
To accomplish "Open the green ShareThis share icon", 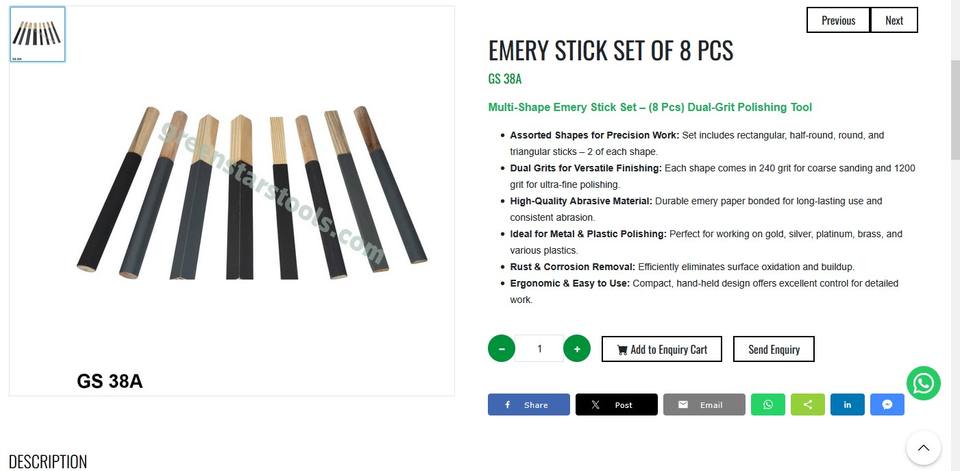I will pyautogui.click(x=808, y=405).
